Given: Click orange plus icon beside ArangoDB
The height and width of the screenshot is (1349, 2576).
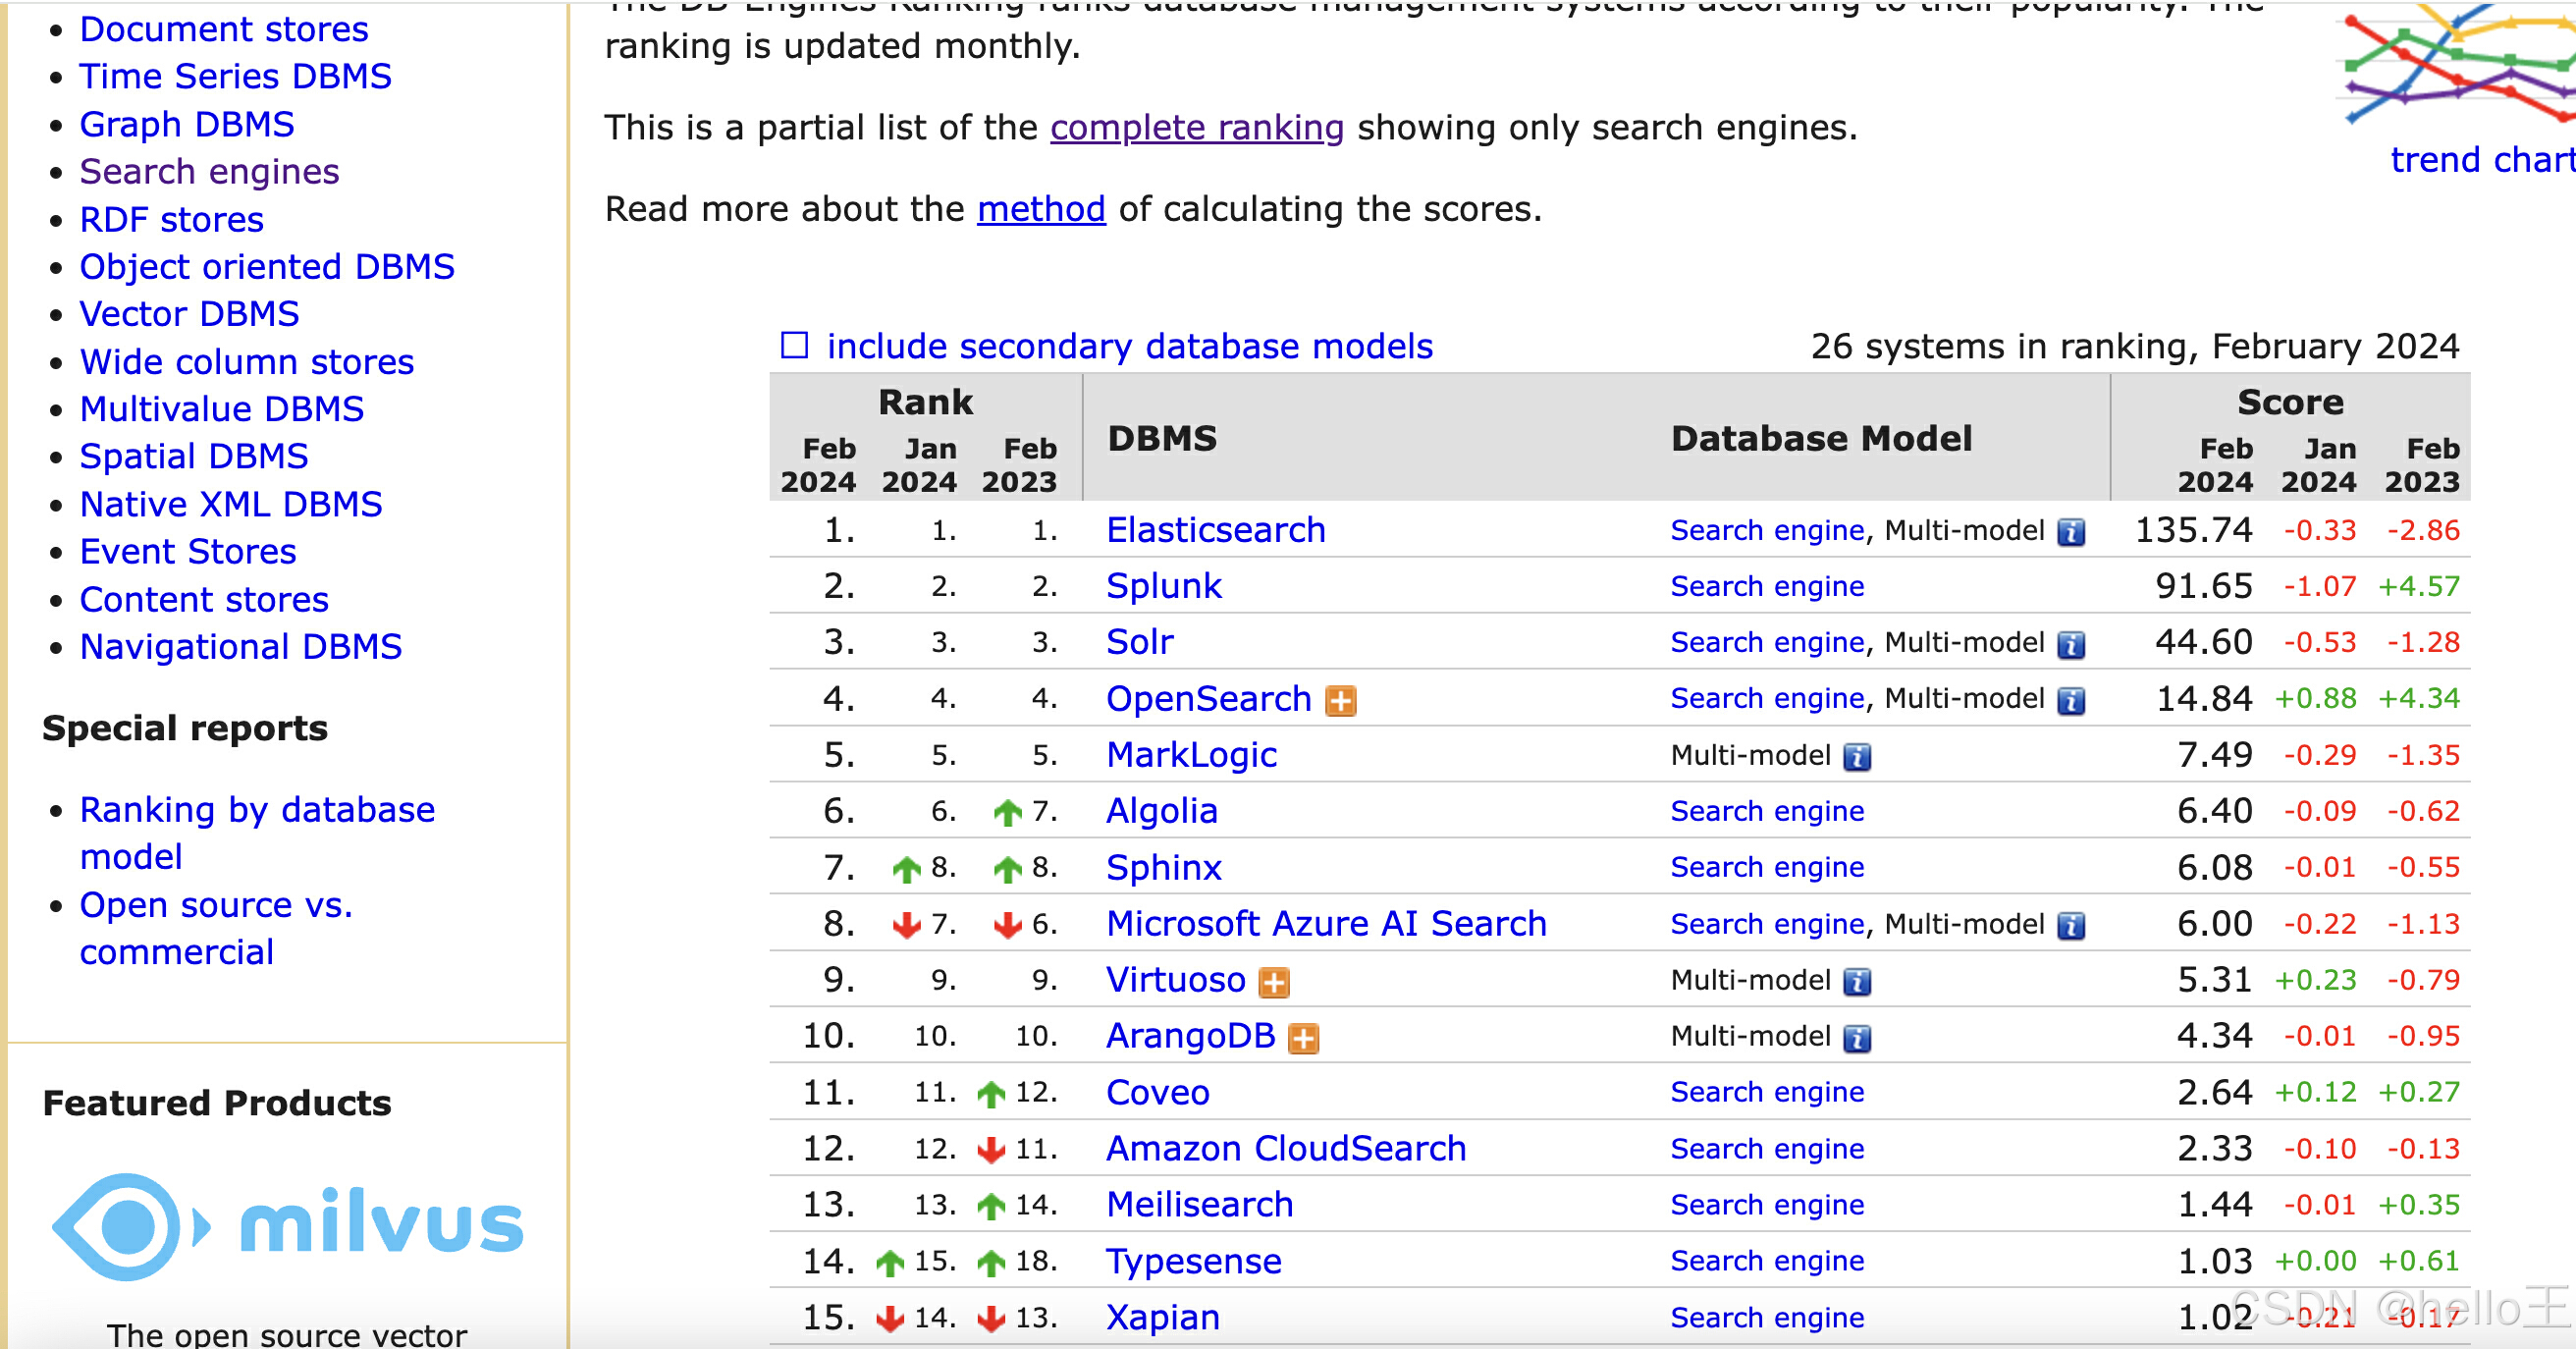Looking at the screenshot, I should (1303, 1038).
